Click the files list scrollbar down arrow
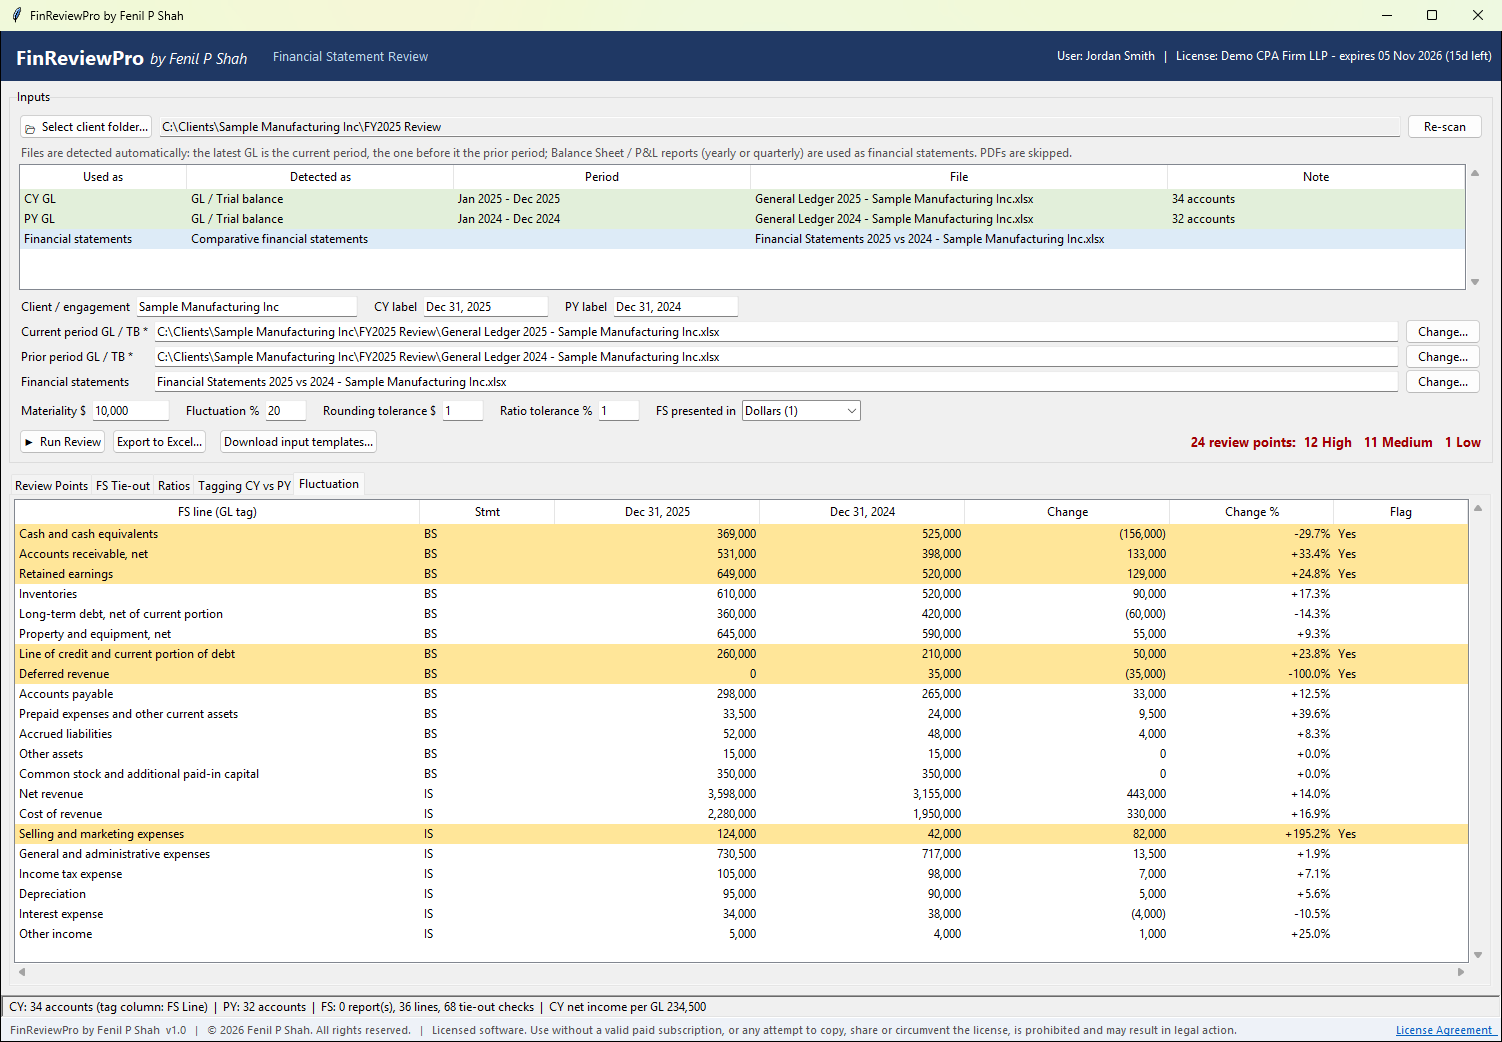The width and height of the screenshot is (1502, 1042). click(x=1475, y=282)
